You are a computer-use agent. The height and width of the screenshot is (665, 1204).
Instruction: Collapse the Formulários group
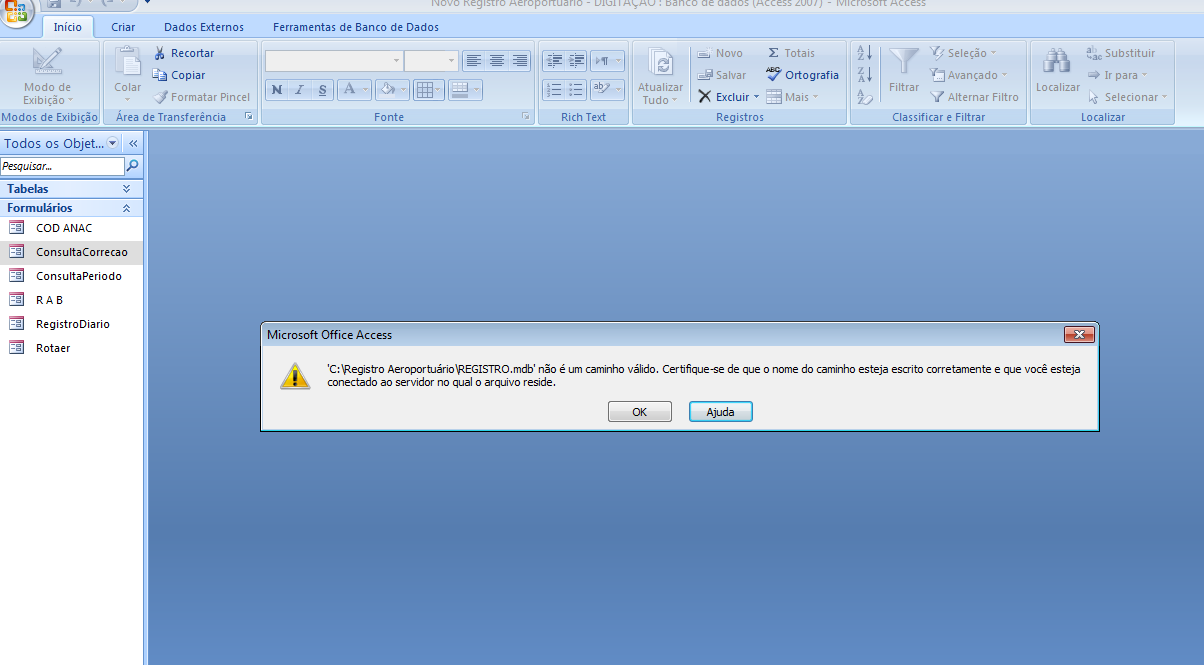point(126,208)
